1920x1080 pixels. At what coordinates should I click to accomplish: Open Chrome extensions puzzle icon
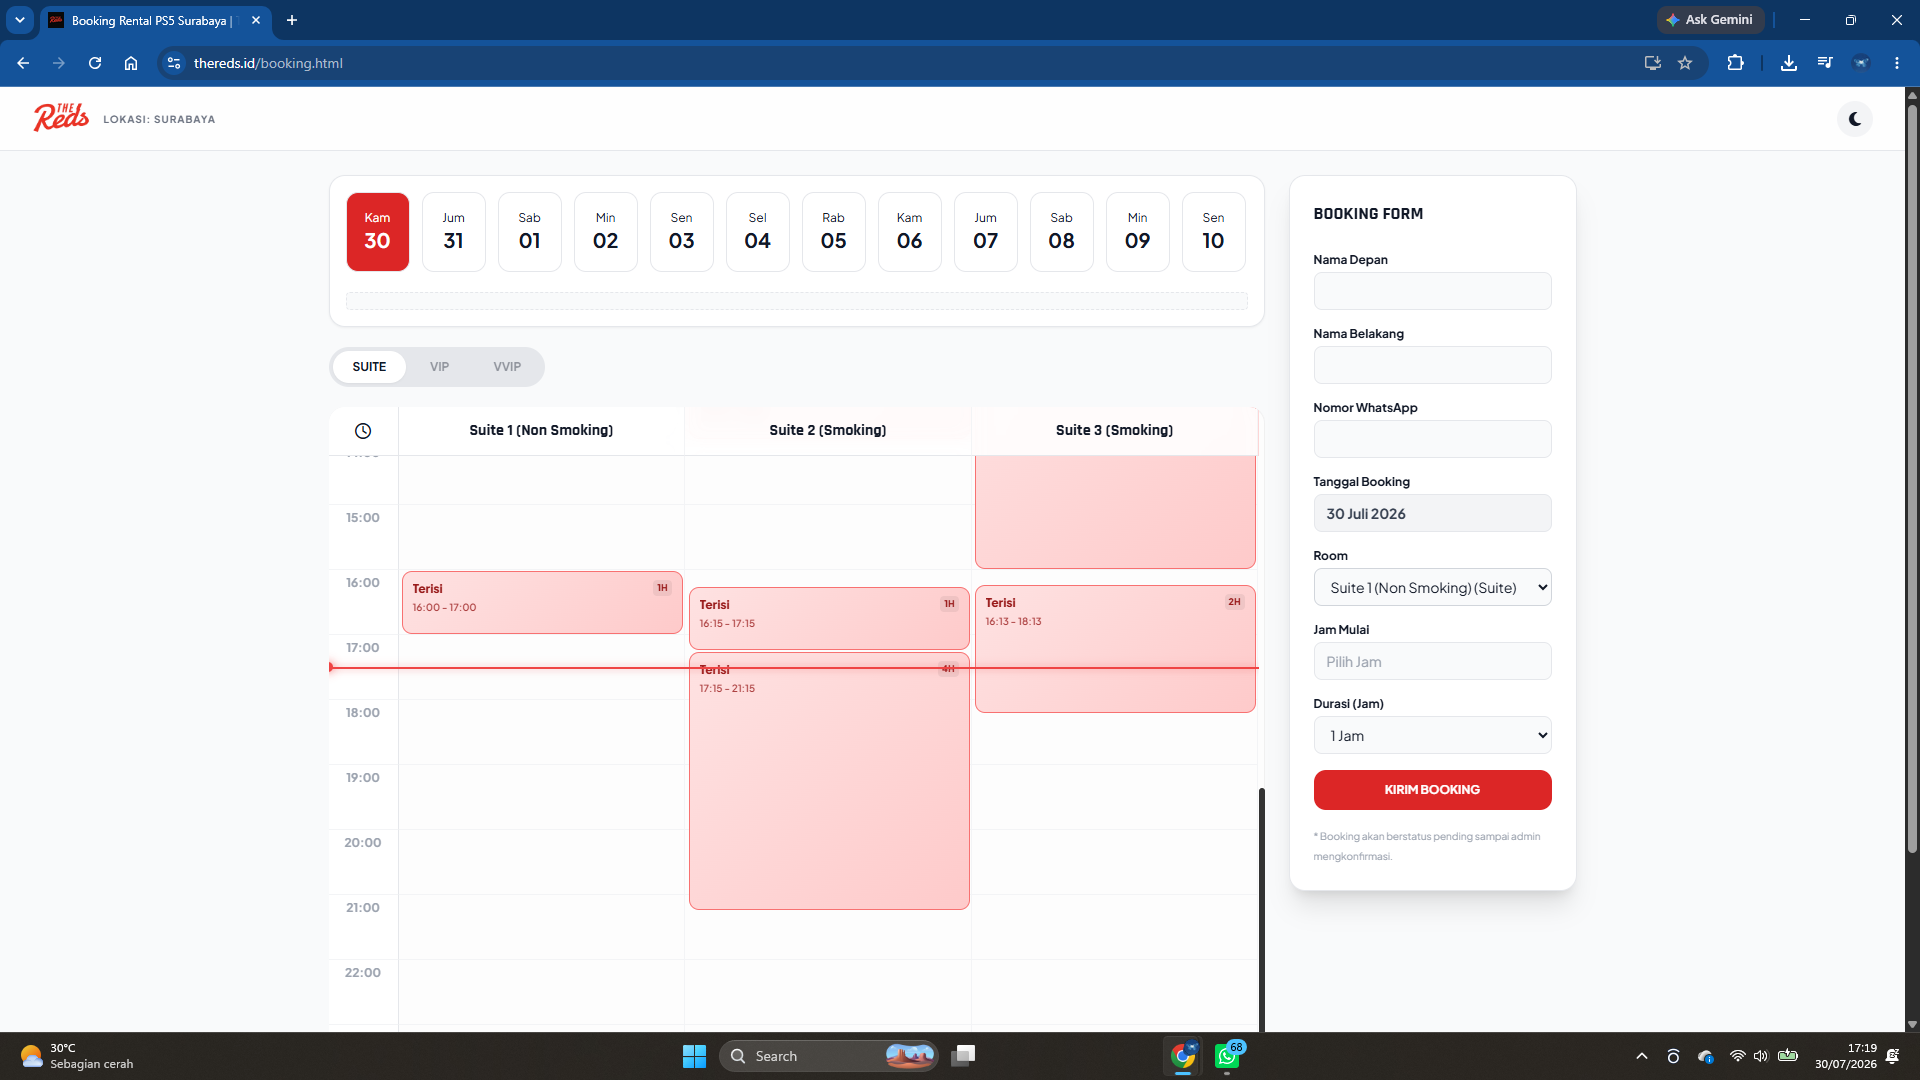click(x=1735, y=63)
